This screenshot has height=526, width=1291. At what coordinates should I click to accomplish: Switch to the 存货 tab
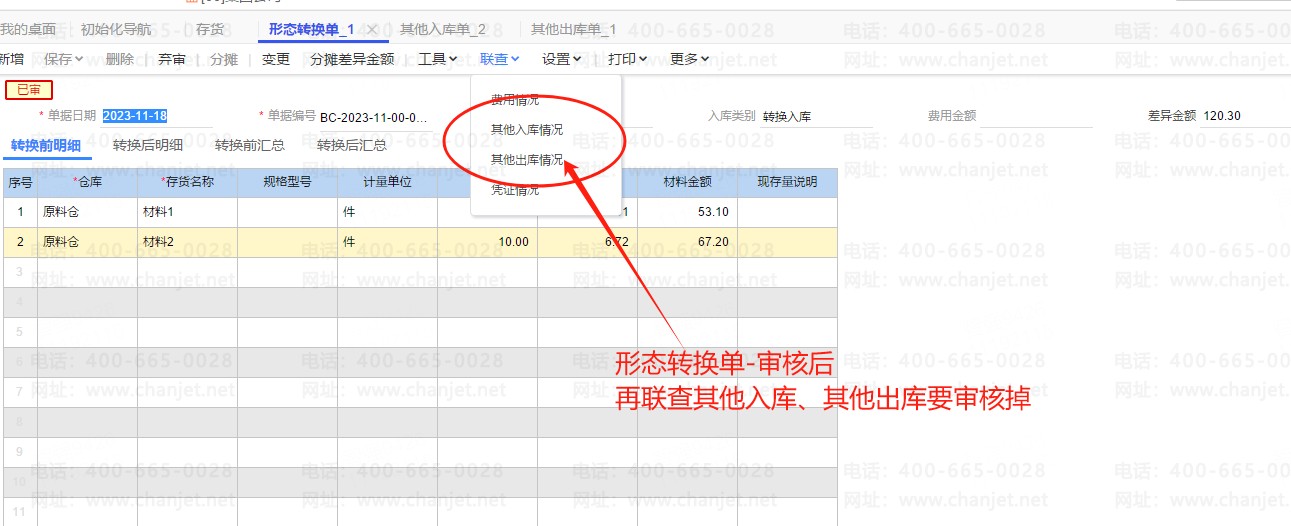click(210, 30)
